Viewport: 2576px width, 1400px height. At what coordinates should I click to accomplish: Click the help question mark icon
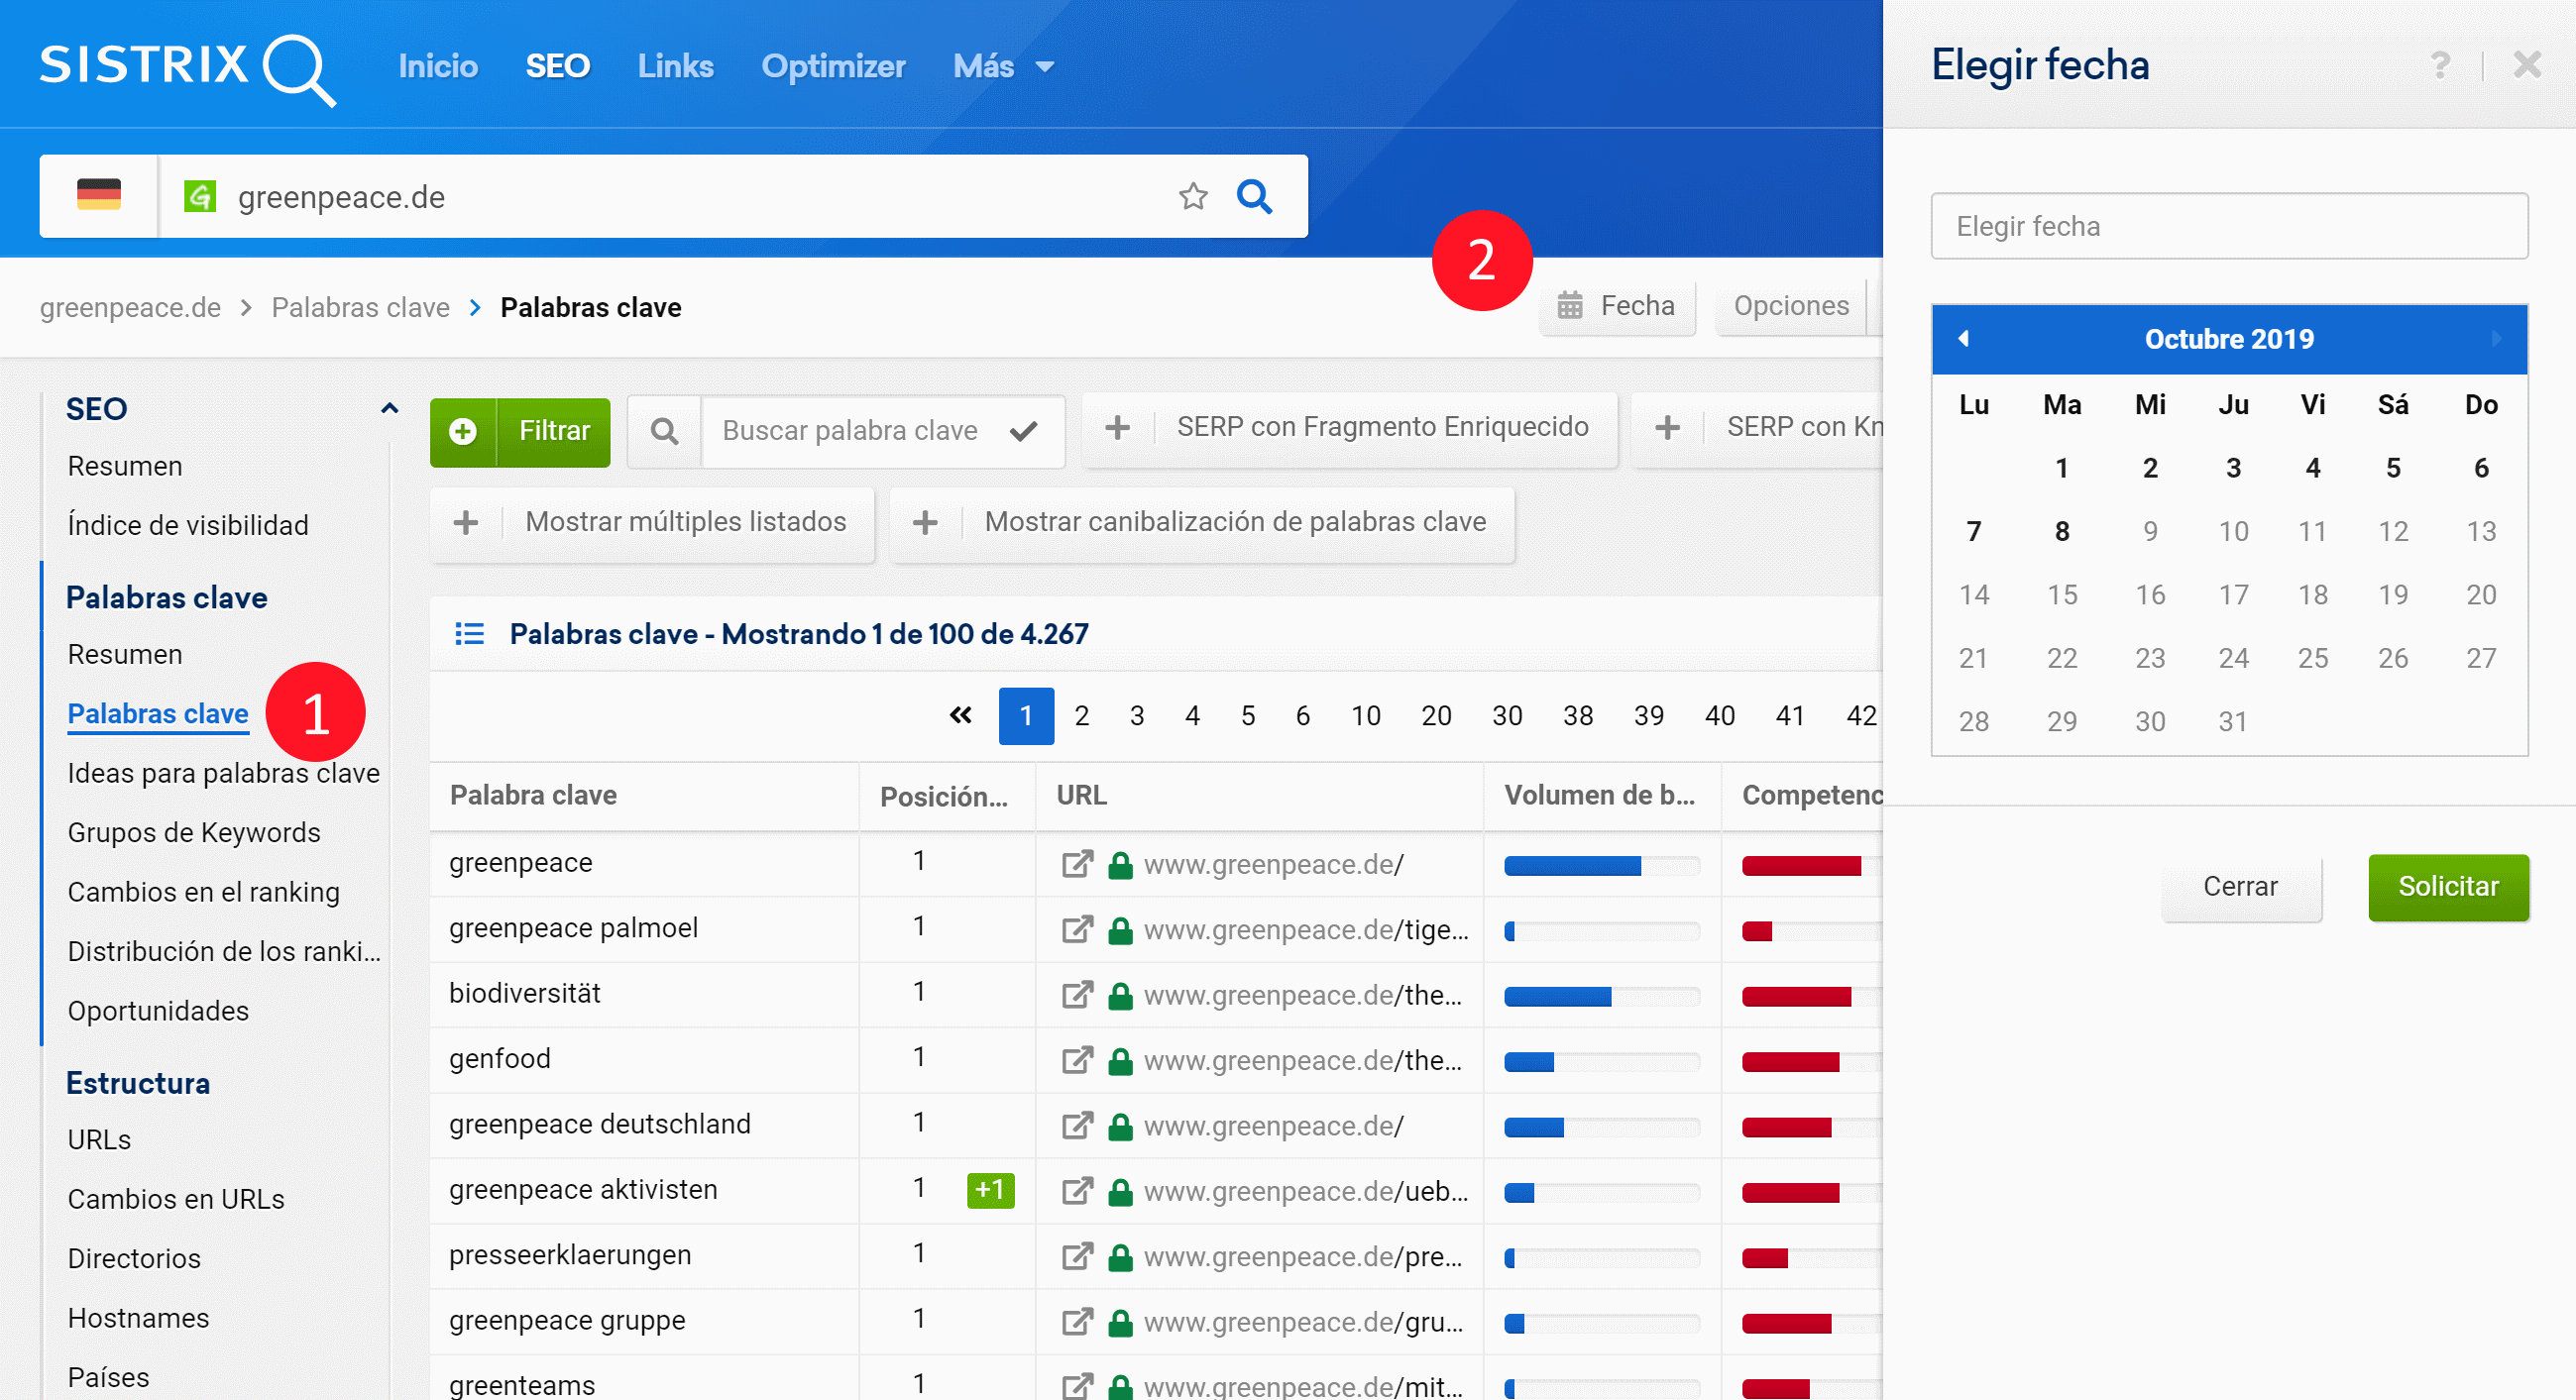2439,66
